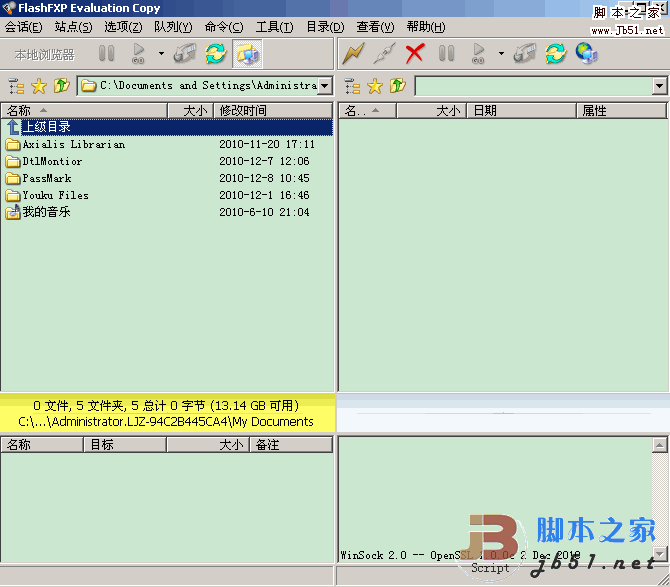Image resolution: width=670 pixels, height=587 pixels.
Task: Click the FlashFXP title bar app icon
Action: [9, 8]
